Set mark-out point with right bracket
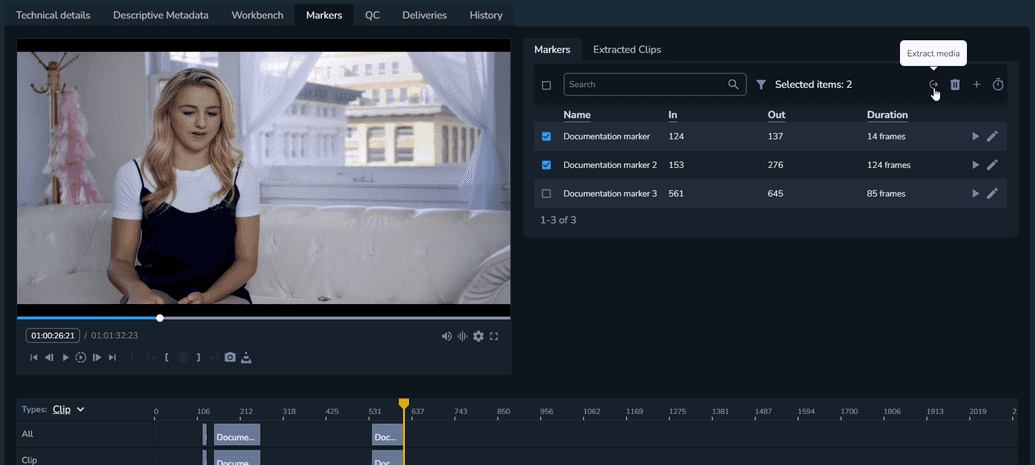The image size is (1035, 465). 198,357
